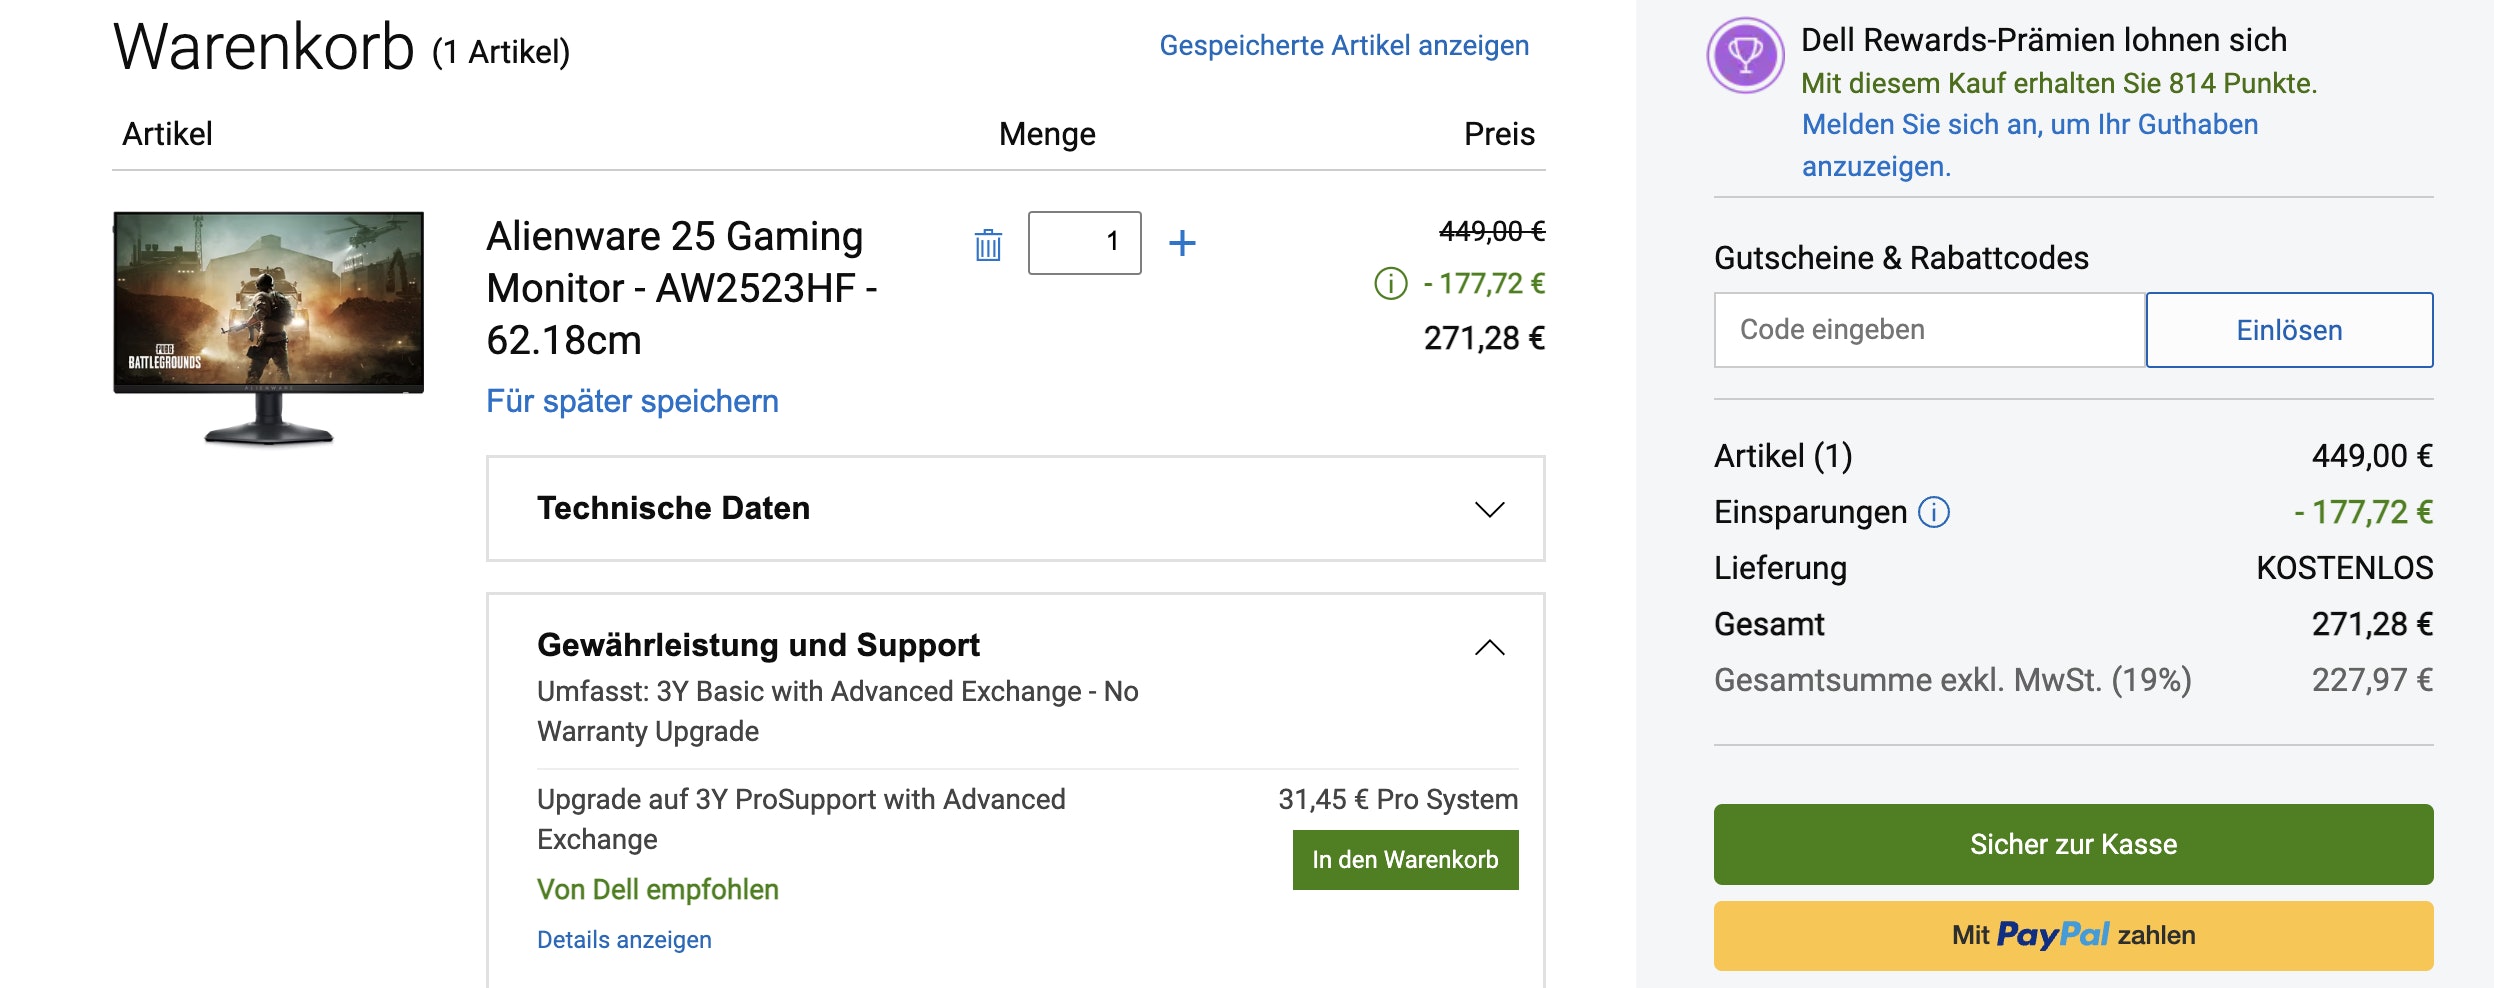Add ProSupport upgrade with In den Warenkorb
This screenshot has height=988, width=2494.
(1404, 859)
